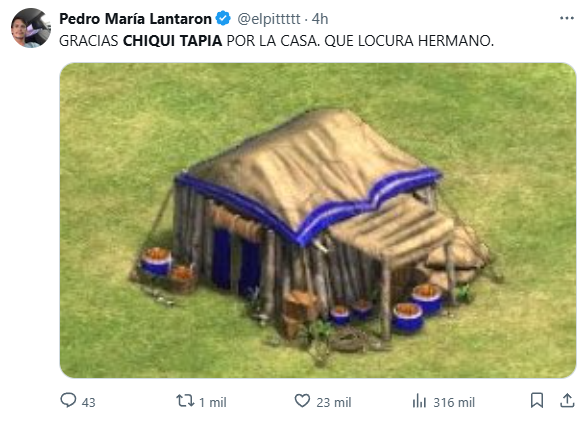The width and height of the screenshot is (588, 421).
Task: Click the Pedro María Lantaron display name
Action: (135, 19)
